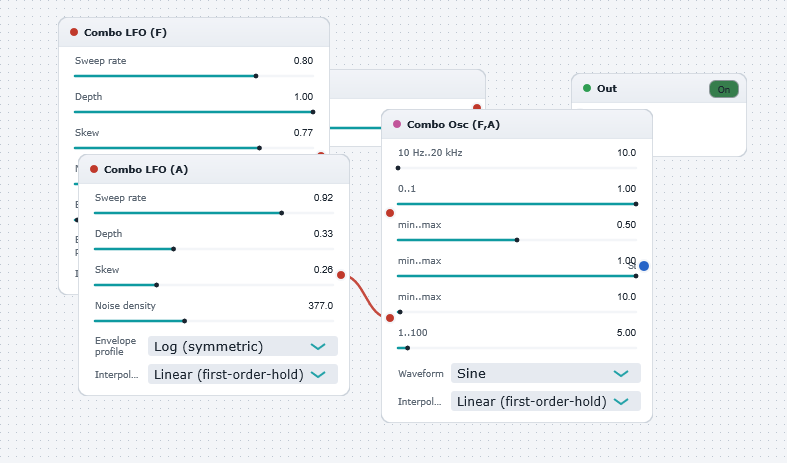This screenshot has height=463, width=787.
Task: Click the 377.0 Noise density value
Action: 321,306
